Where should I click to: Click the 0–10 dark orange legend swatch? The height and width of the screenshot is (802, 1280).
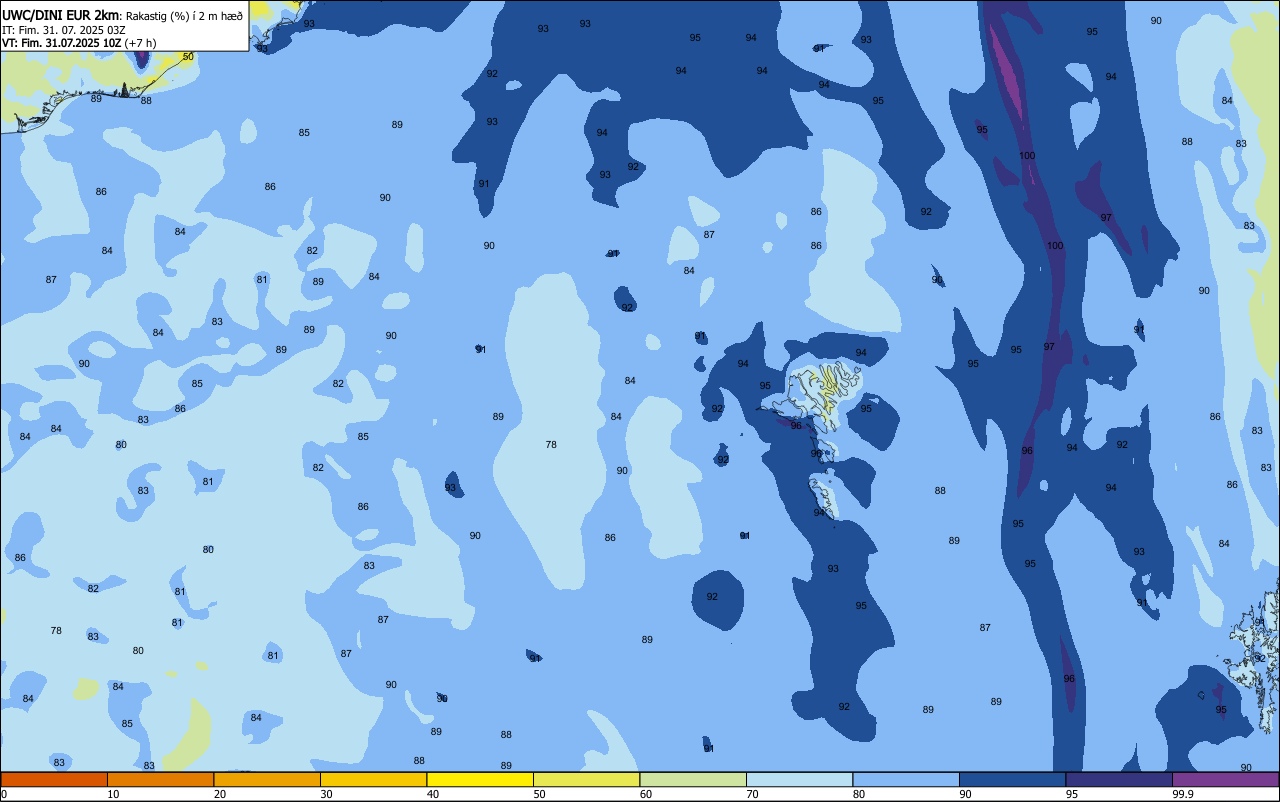[54, 779]
